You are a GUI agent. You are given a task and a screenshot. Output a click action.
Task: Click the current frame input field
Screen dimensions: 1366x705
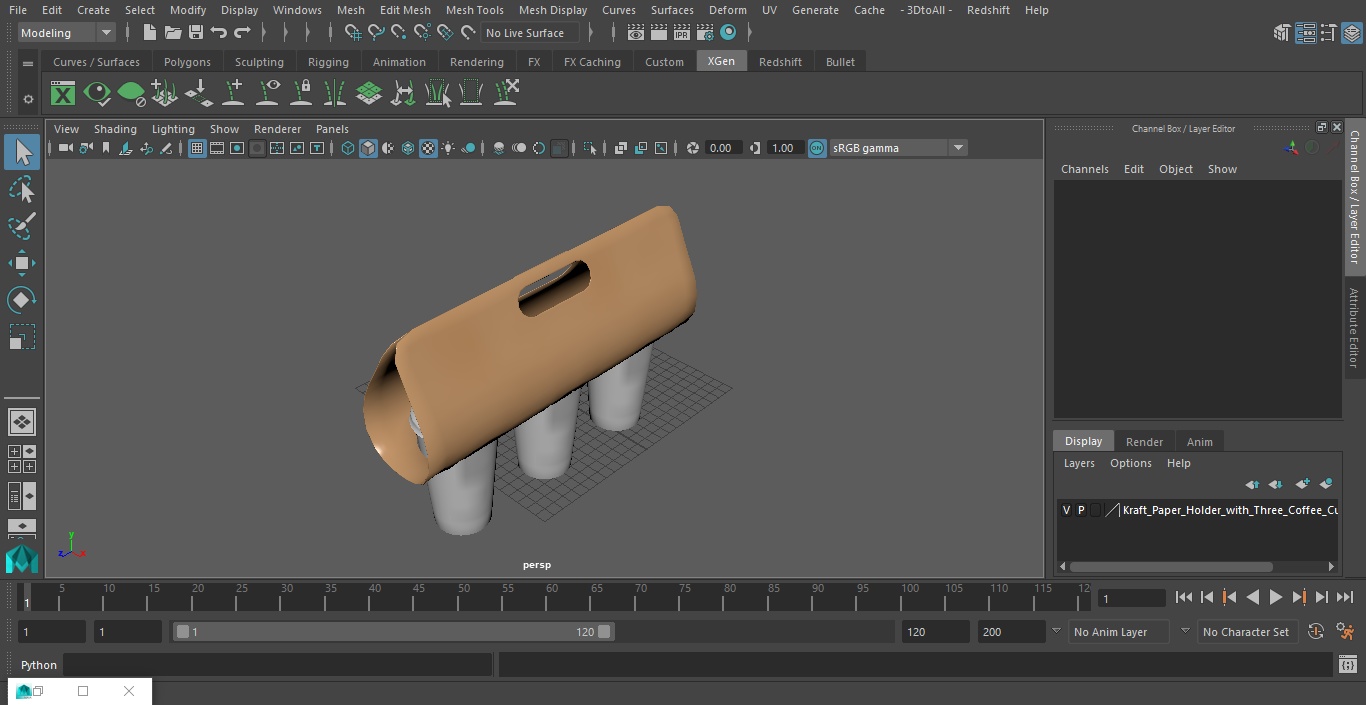(1131, 598)
